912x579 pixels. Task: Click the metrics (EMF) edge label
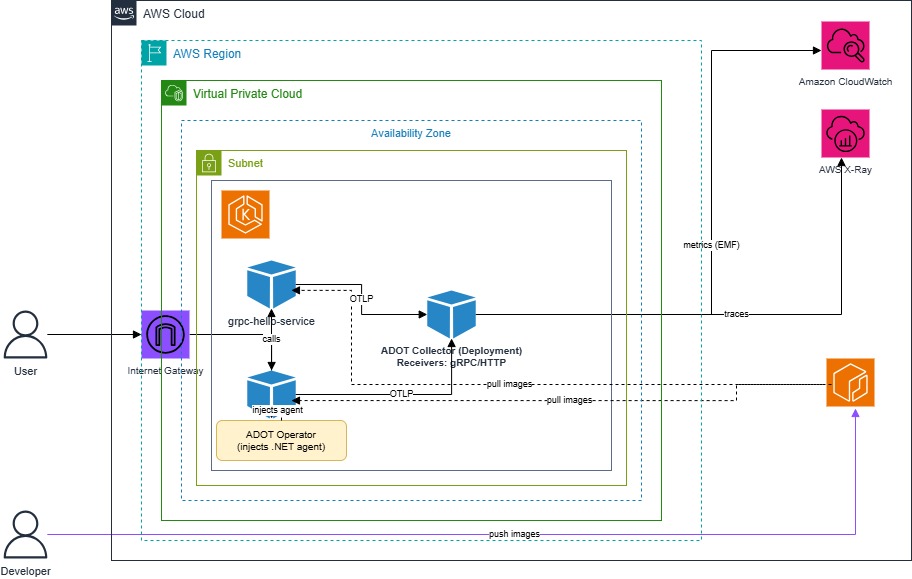[711, 245]
